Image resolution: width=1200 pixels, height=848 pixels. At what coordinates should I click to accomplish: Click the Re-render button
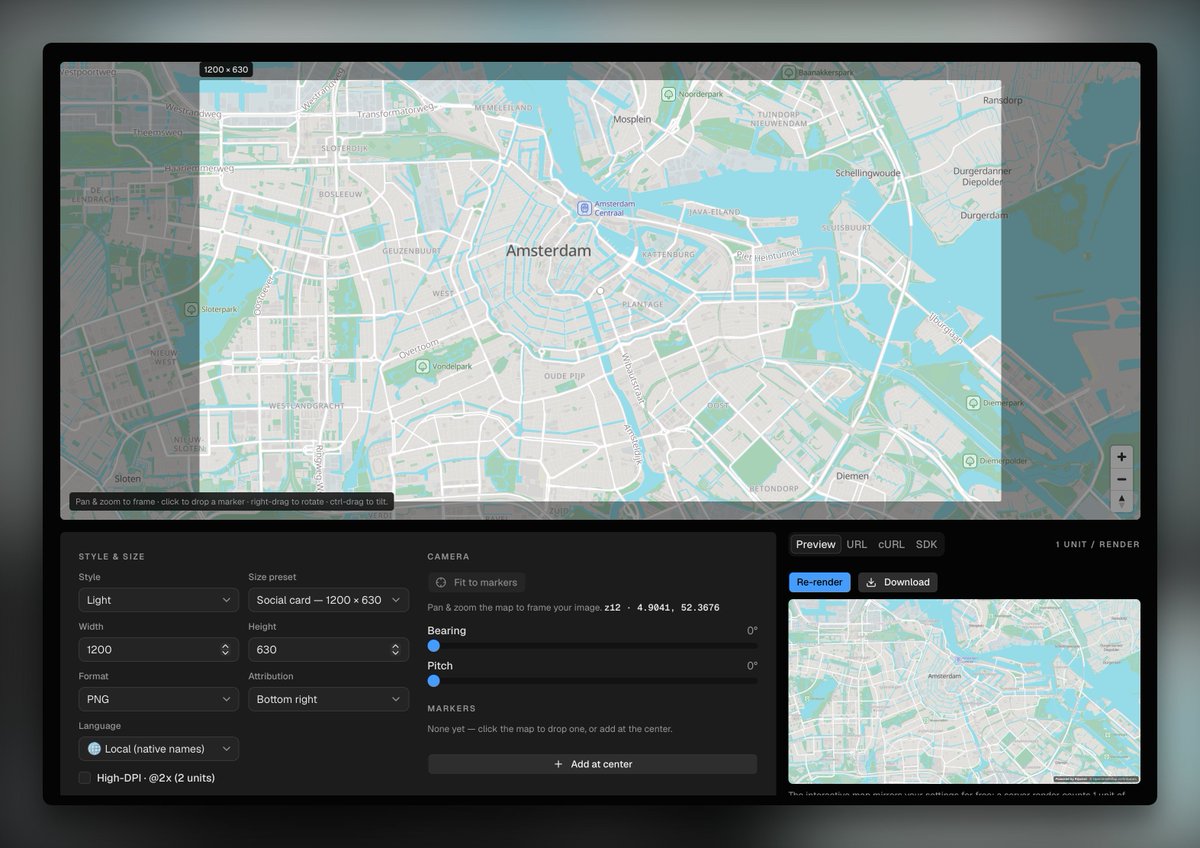[x=820, y=582]
